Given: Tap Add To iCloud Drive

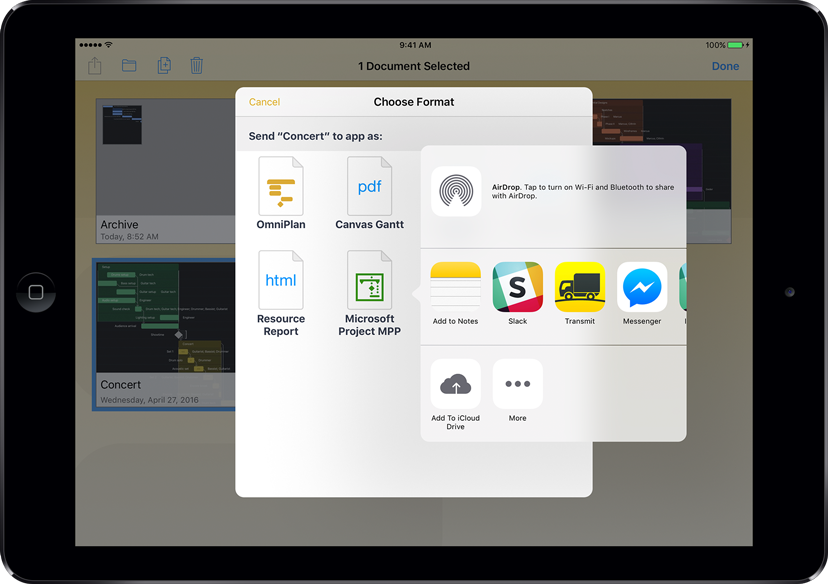Looking at the screenshot, I should [x=456, y=384].
